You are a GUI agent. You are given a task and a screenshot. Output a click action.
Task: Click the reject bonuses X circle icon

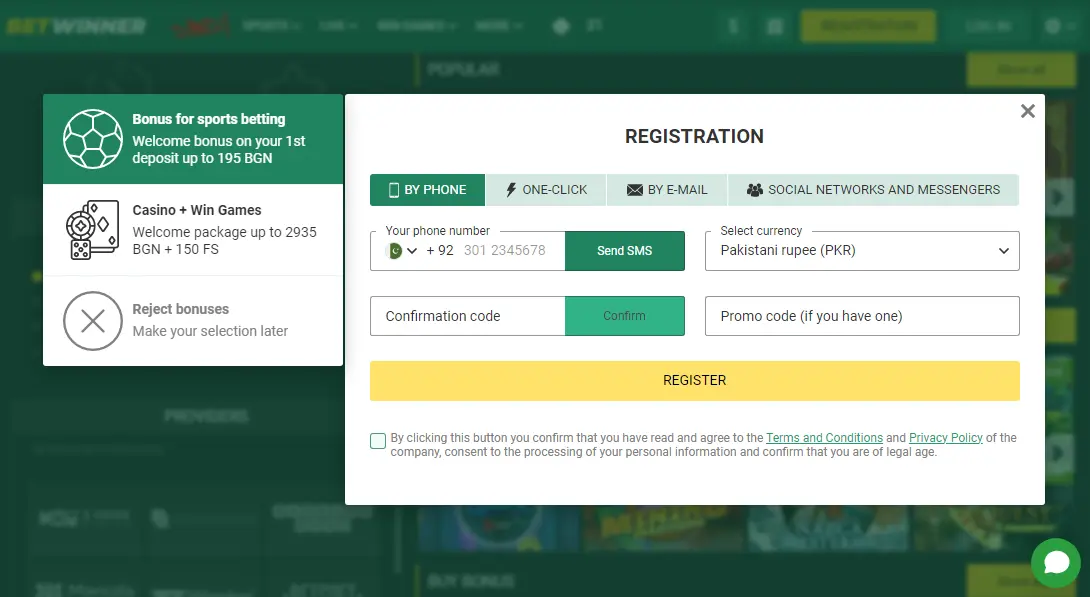(93, 320)
